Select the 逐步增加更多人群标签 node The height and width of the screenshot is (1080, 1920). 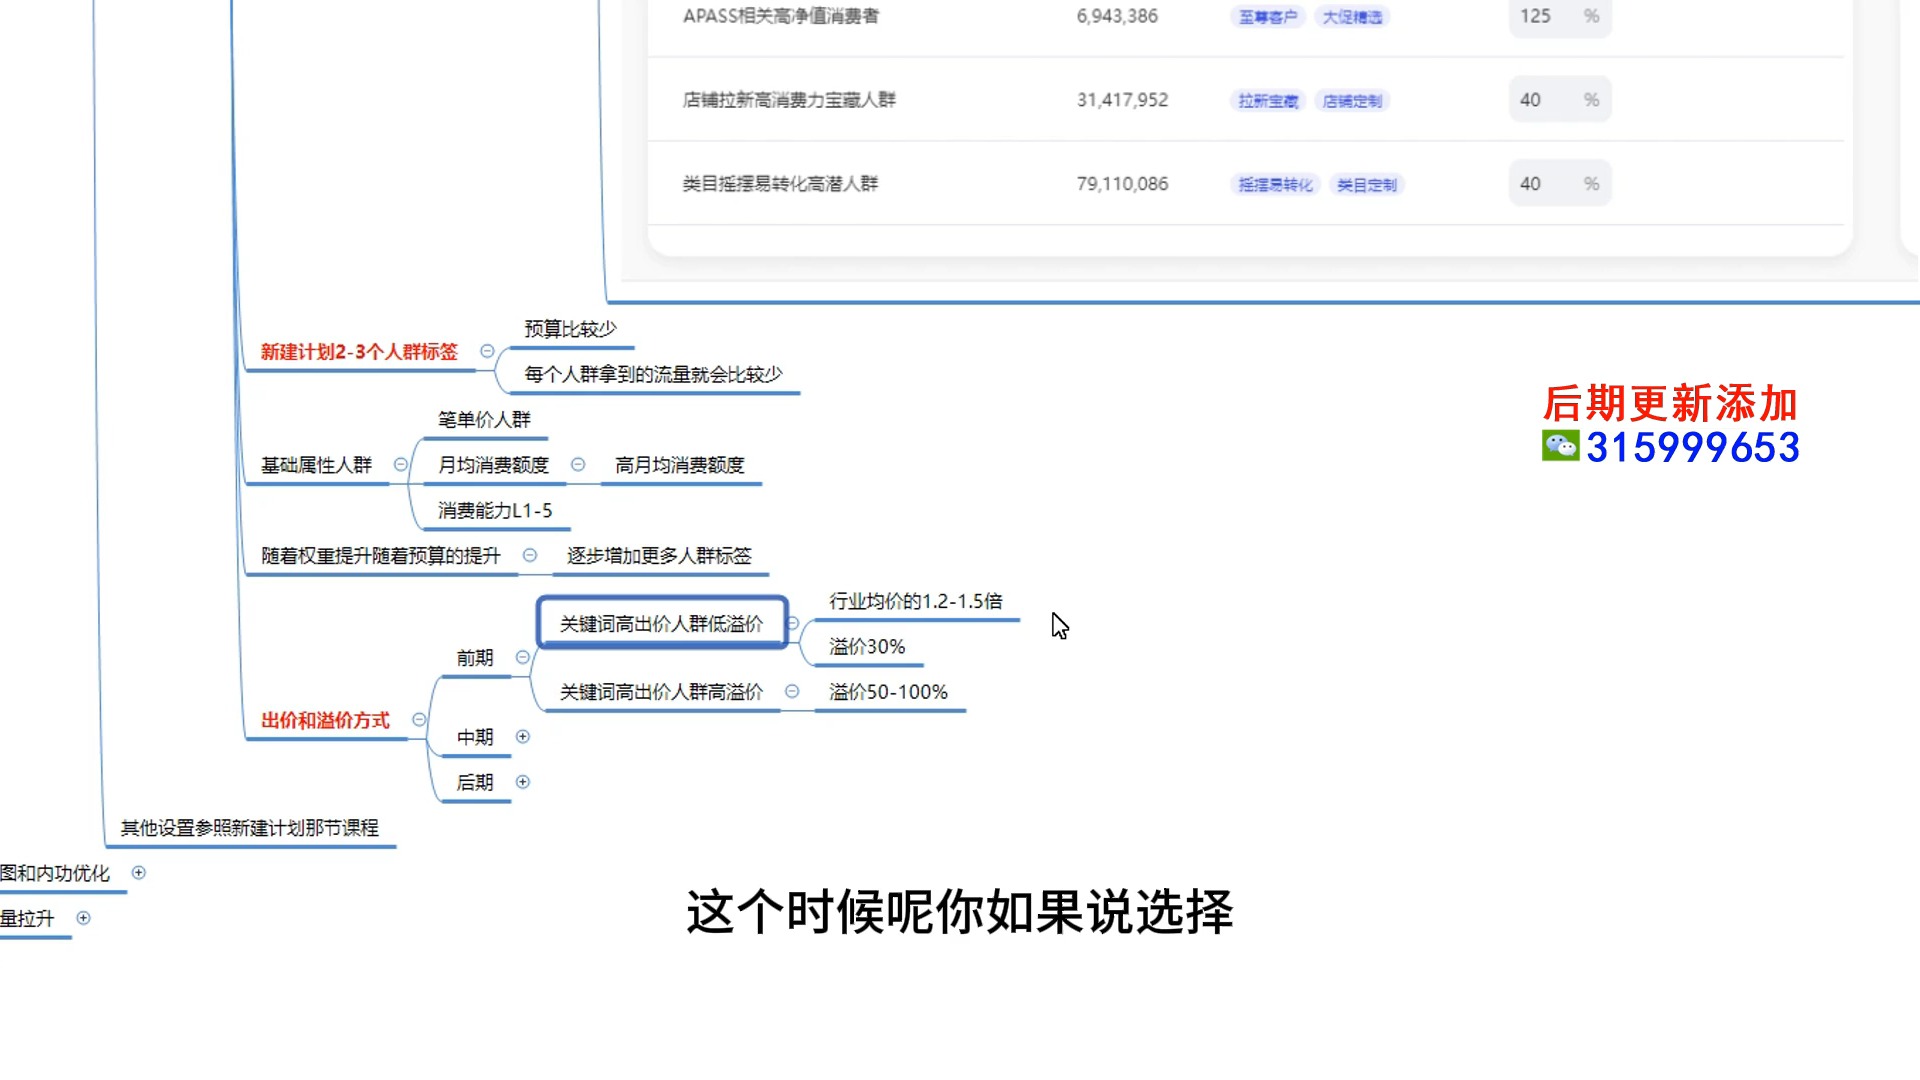tap(659, 556)
